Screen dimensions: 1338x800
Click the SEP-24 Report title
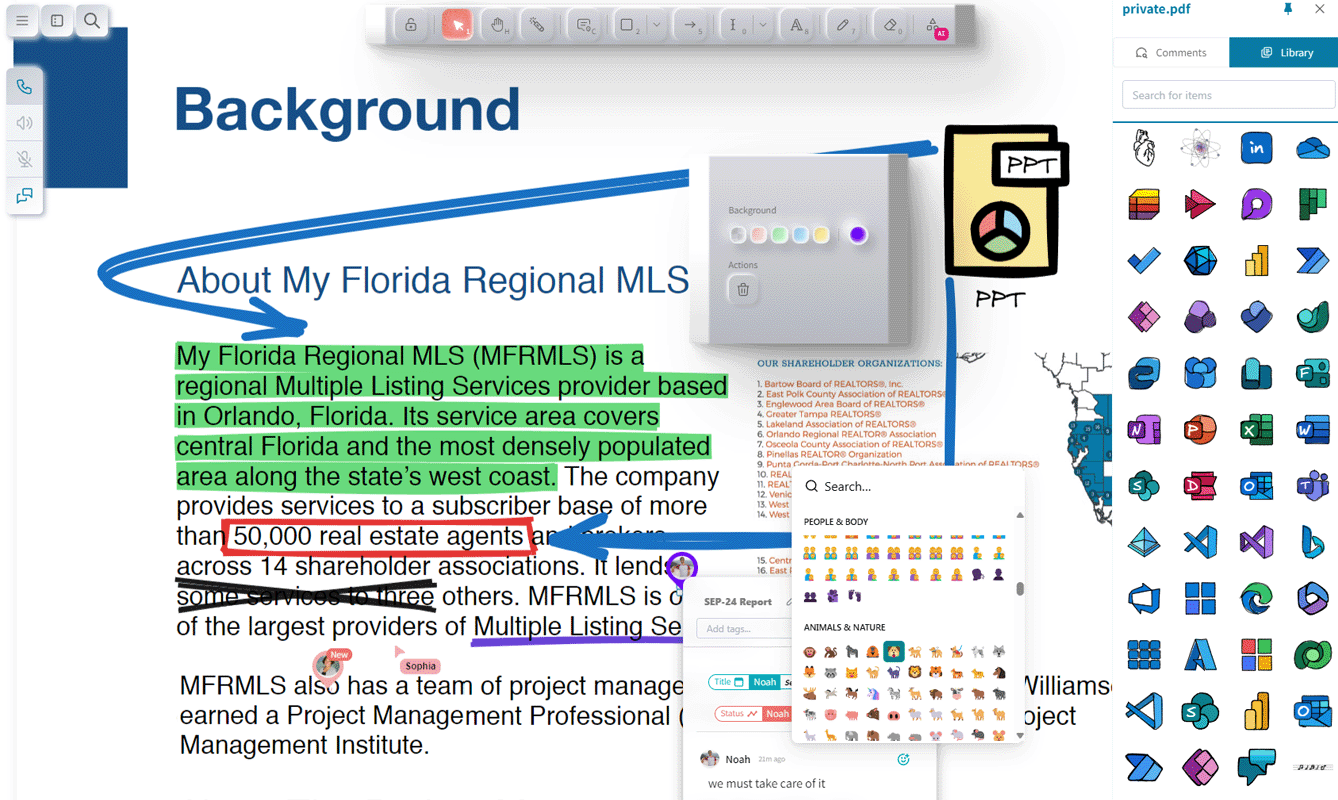pyautogui.click(x=738, y=602)
